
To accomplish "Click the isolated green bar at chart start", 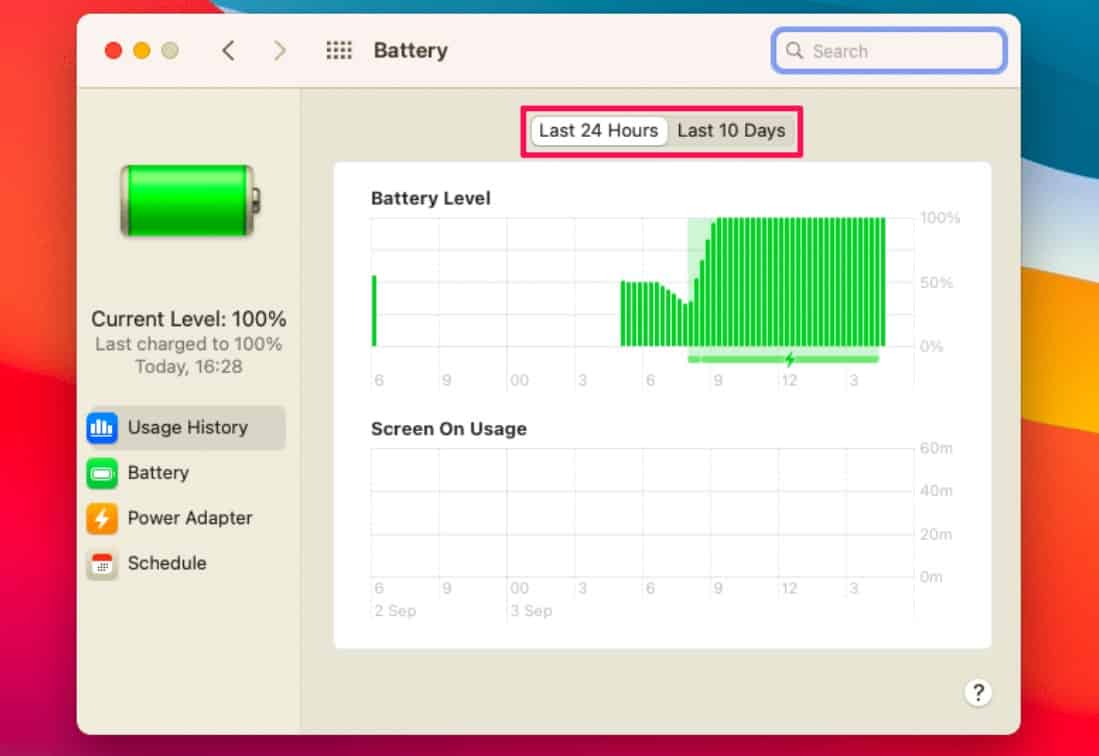I will [x=374, y=310].
